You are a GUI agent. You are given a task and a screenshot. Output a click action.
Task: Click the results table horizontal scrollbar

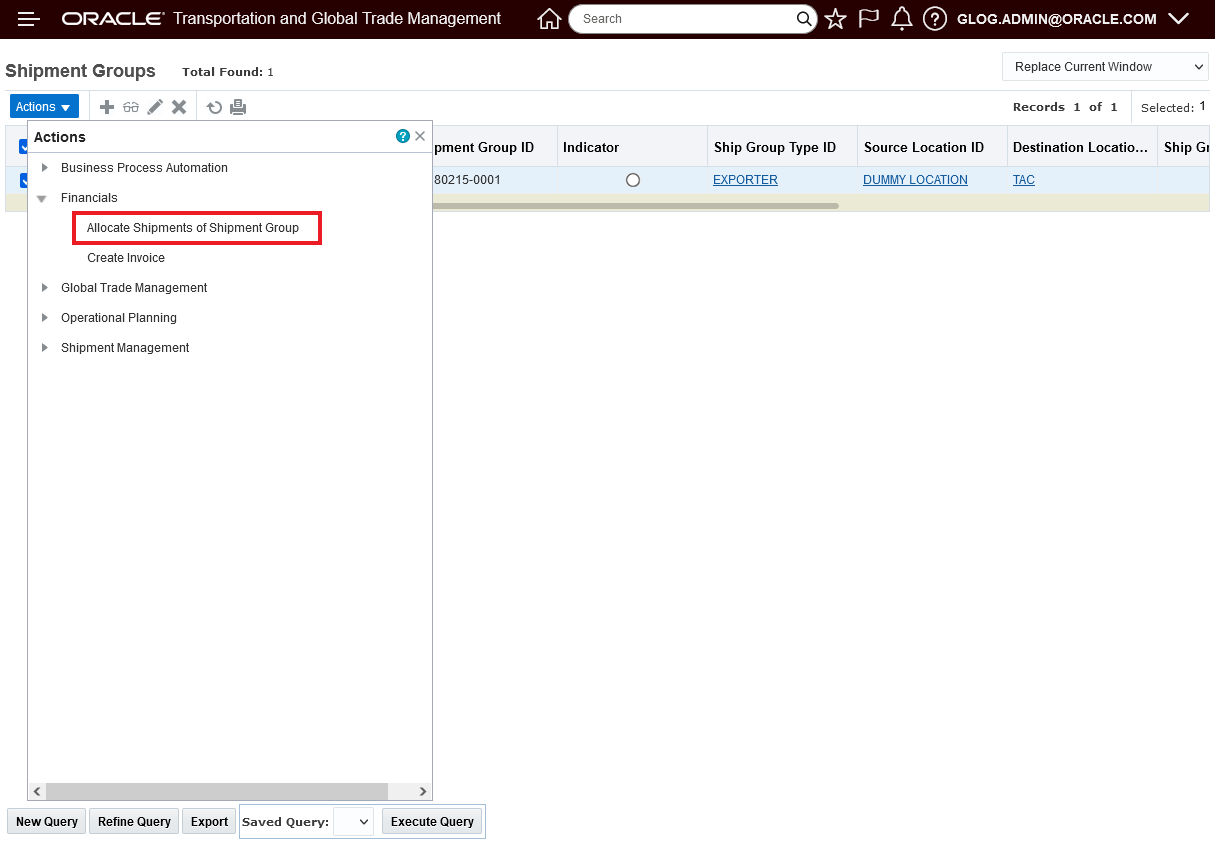click(635, 206)
